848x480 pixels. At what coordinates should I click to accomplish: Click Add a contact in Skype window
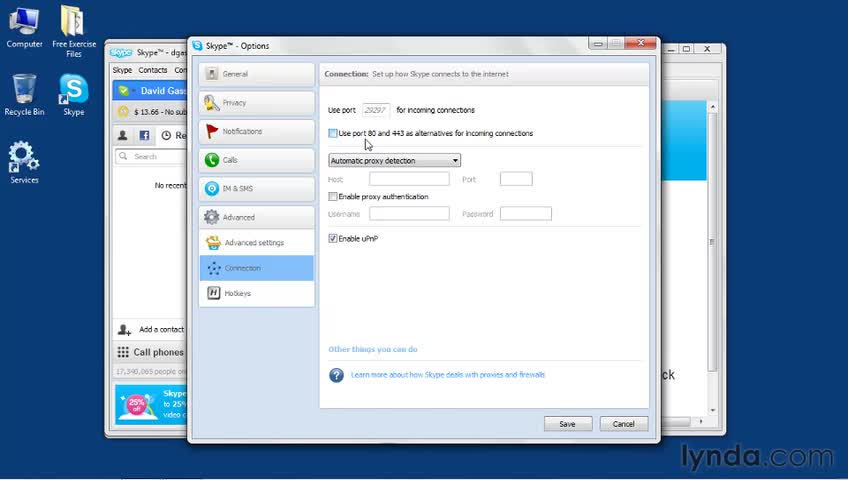(151, 329)
